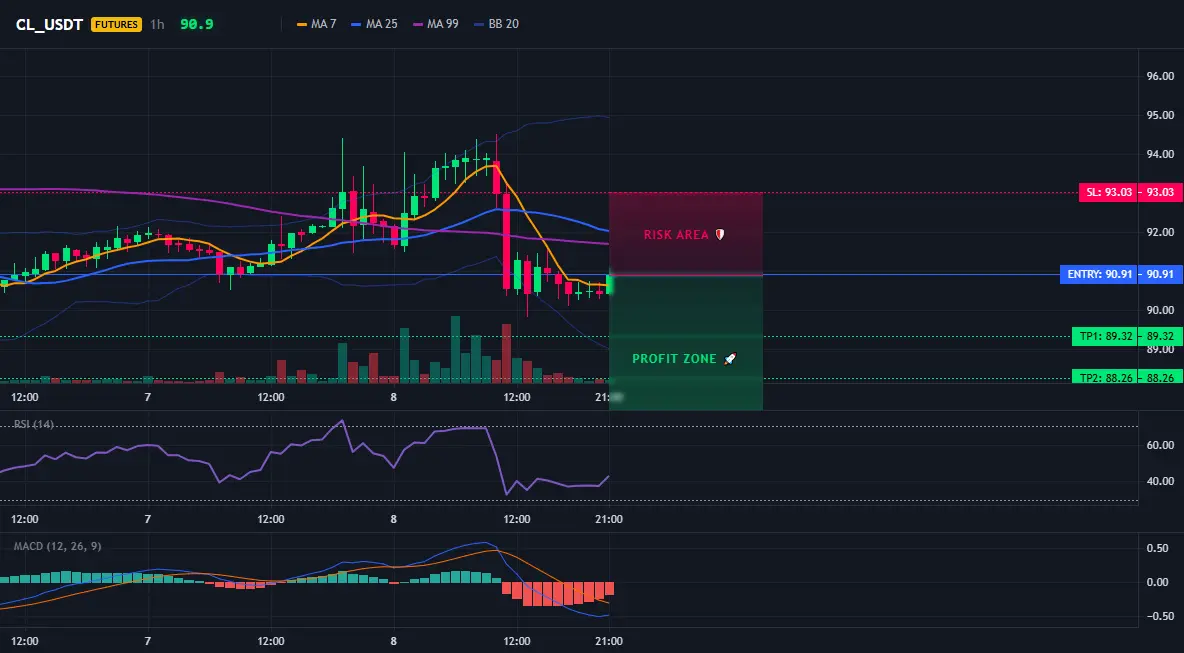Click the MACD (12, 26, 9) indicator title

[57, 546]
